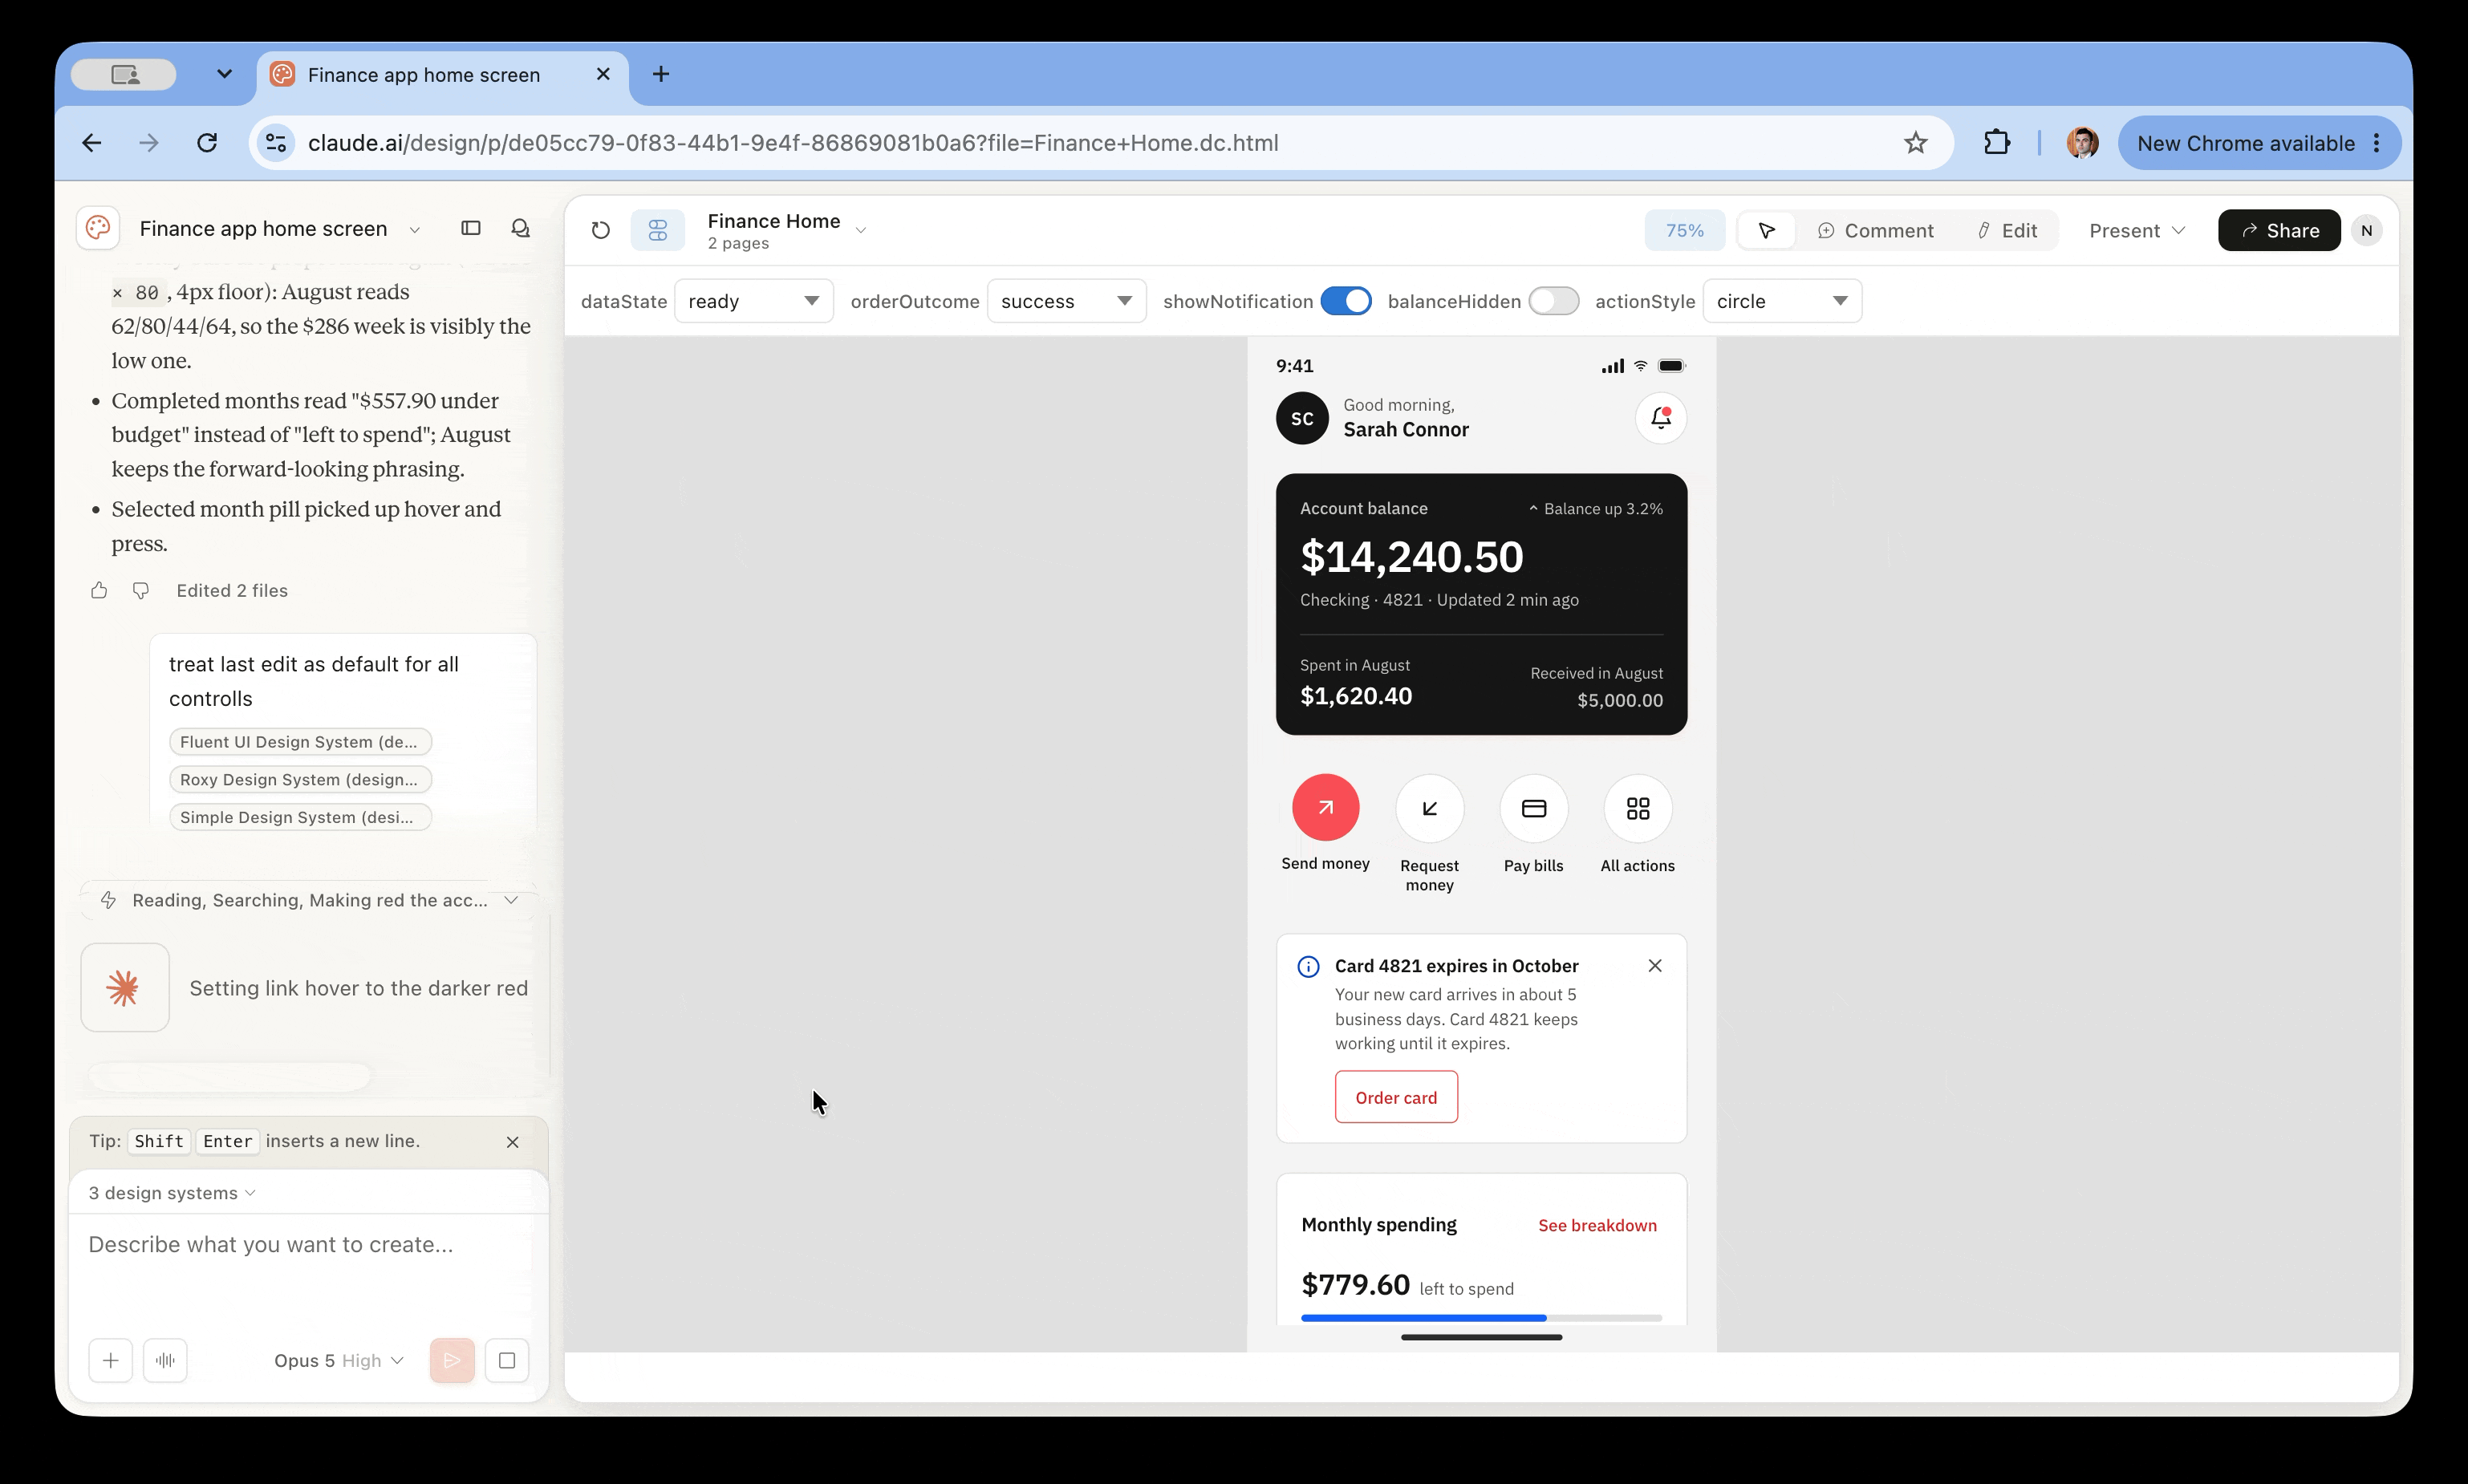Click the stop generation square icon
The width and height of the screenshot is (2468, 1484).
coord(507,1360)
